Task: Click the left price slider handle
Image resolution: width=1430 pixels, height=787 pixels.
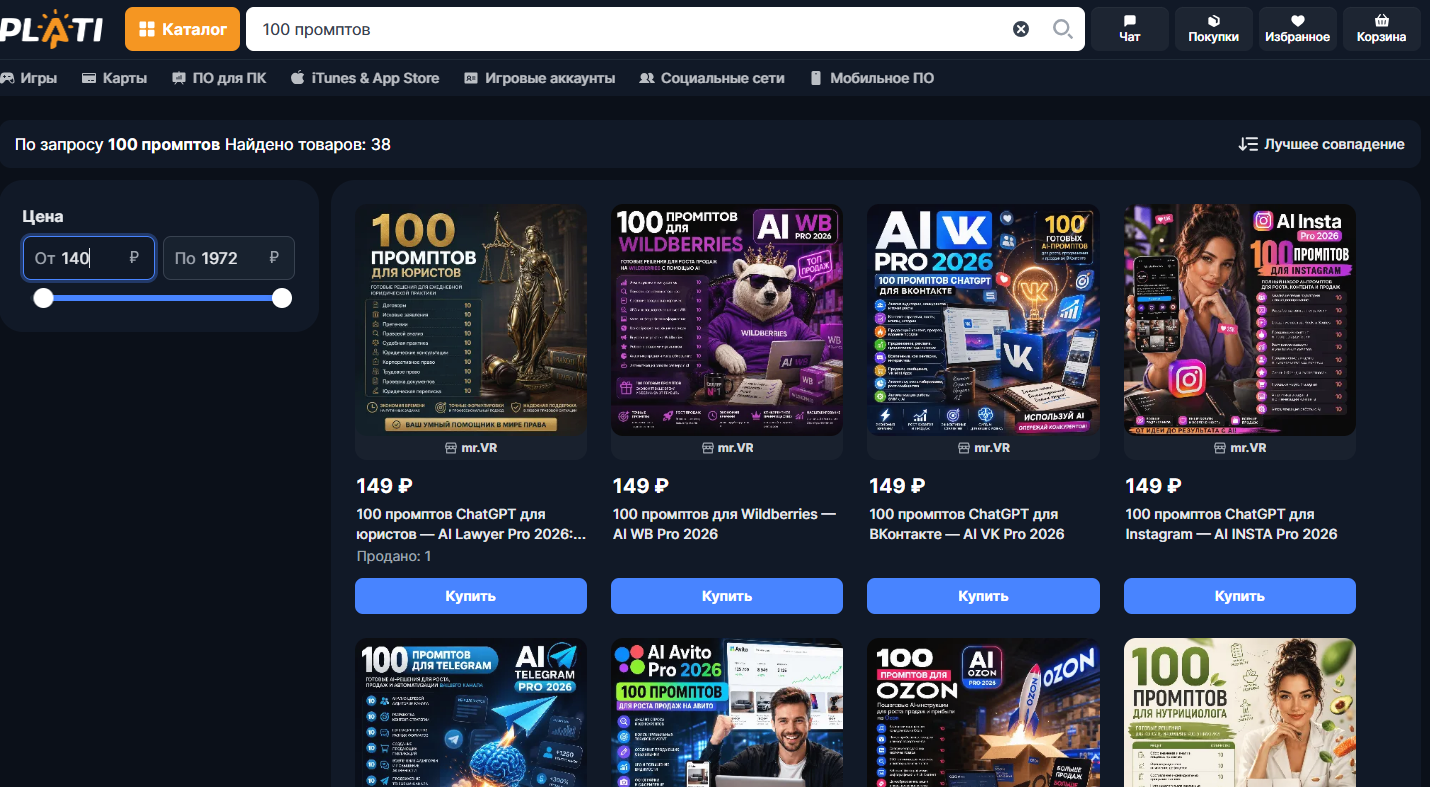Action: 43,297
